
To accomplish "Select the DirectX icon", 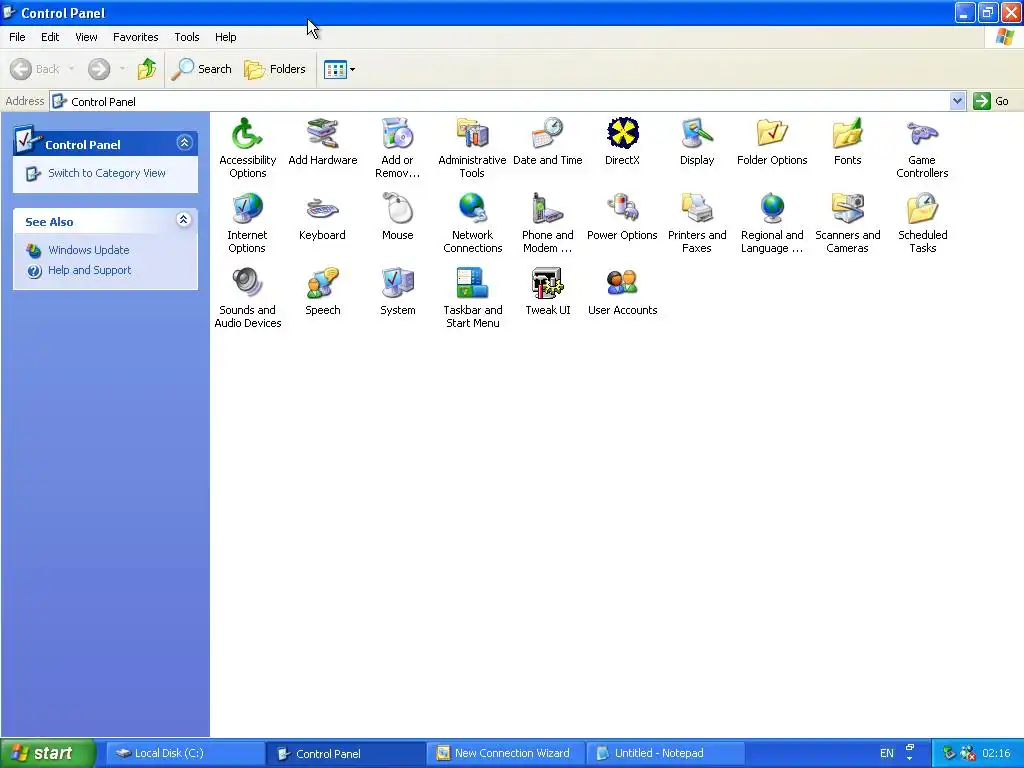I will [x=622, y=142].
